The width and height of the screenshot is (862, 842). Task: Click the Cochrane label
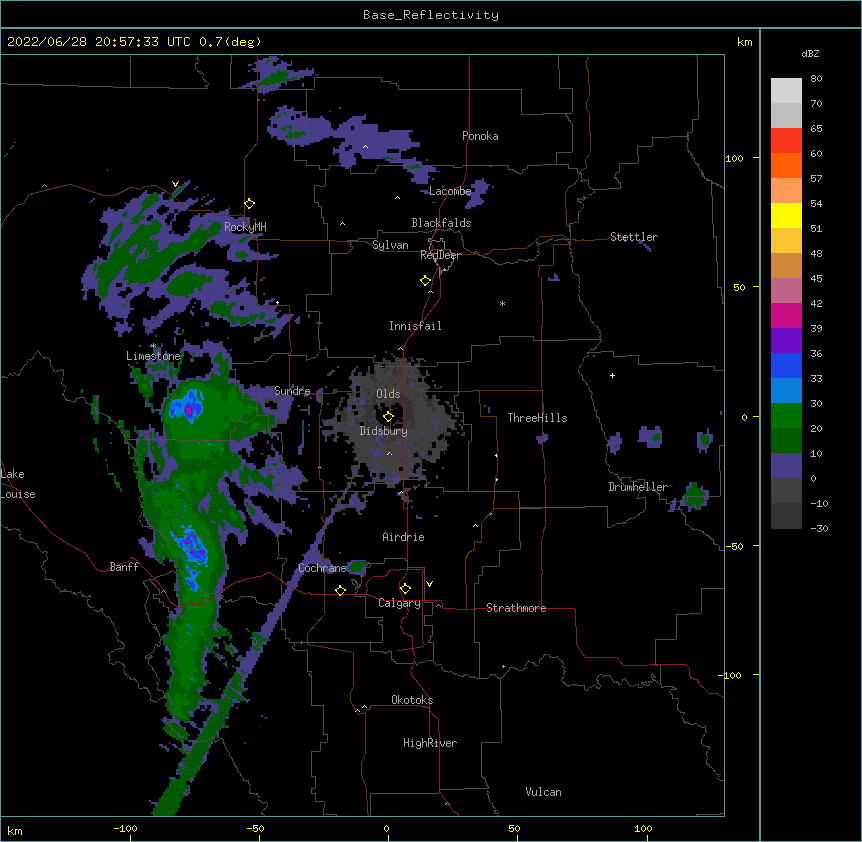pos(322,568)
